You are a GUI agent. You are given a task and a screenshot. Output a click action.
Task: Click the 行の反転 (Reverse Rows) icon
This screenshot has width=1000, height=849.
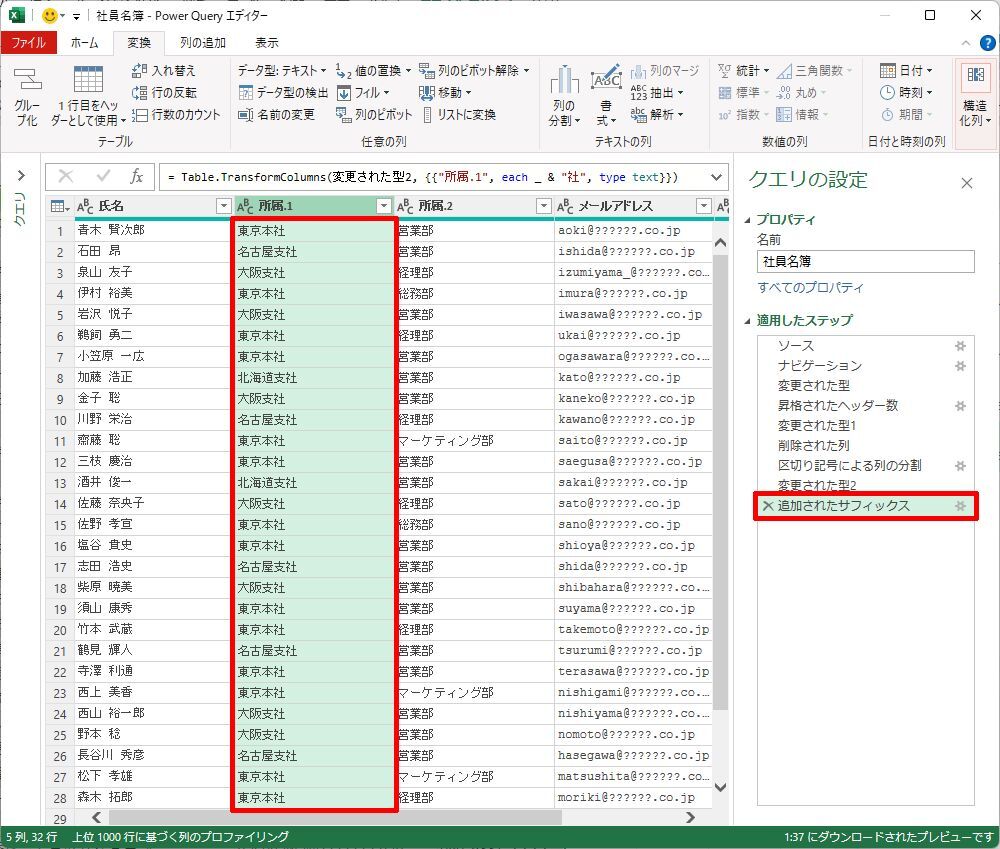(139, 93)
